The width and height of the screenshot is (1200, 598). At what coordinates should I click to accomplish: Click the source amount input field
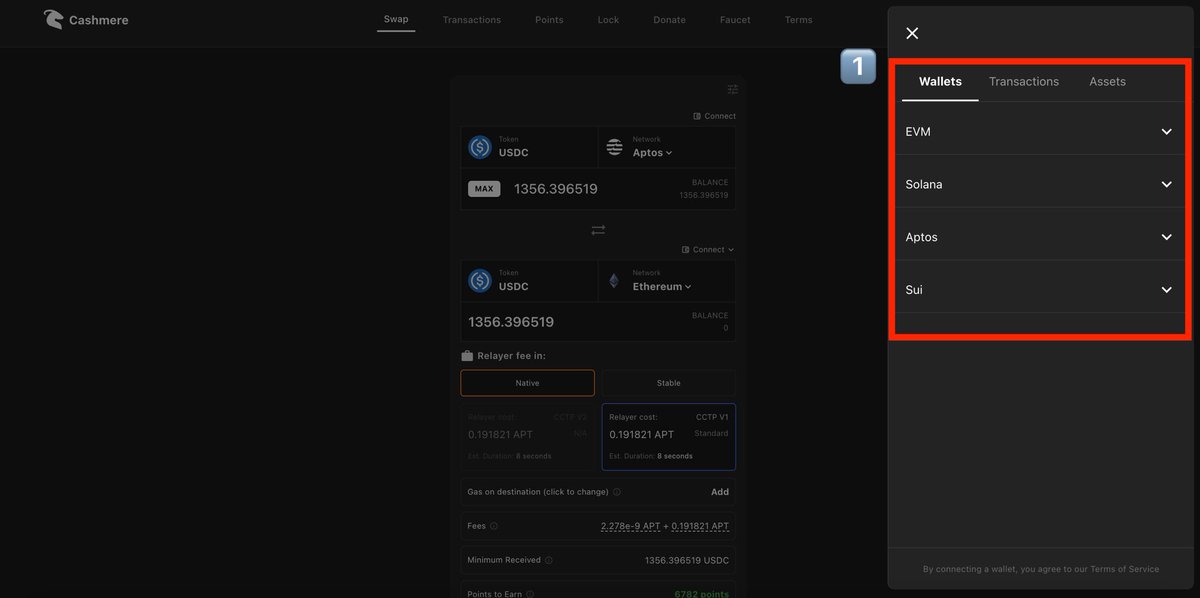pos(555,189)
